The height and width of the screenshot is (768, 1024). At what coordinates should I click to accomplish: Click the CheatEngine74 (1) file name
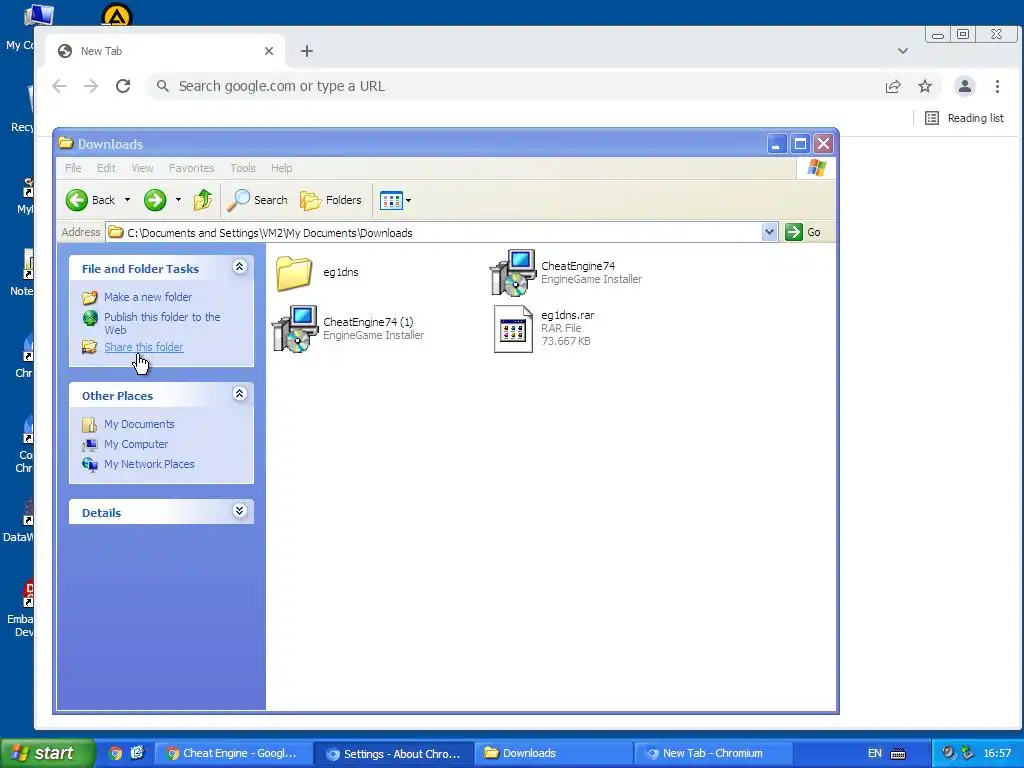coord(368,322)
